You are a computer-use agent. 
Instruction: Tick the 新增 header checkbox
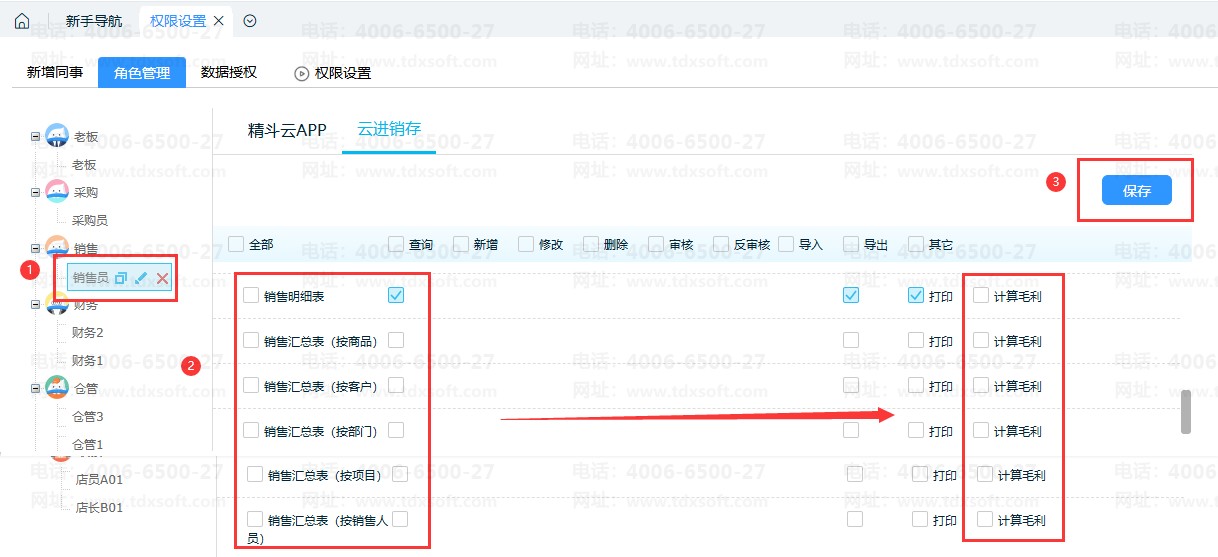pyautogui.click(x=461, y=243)
